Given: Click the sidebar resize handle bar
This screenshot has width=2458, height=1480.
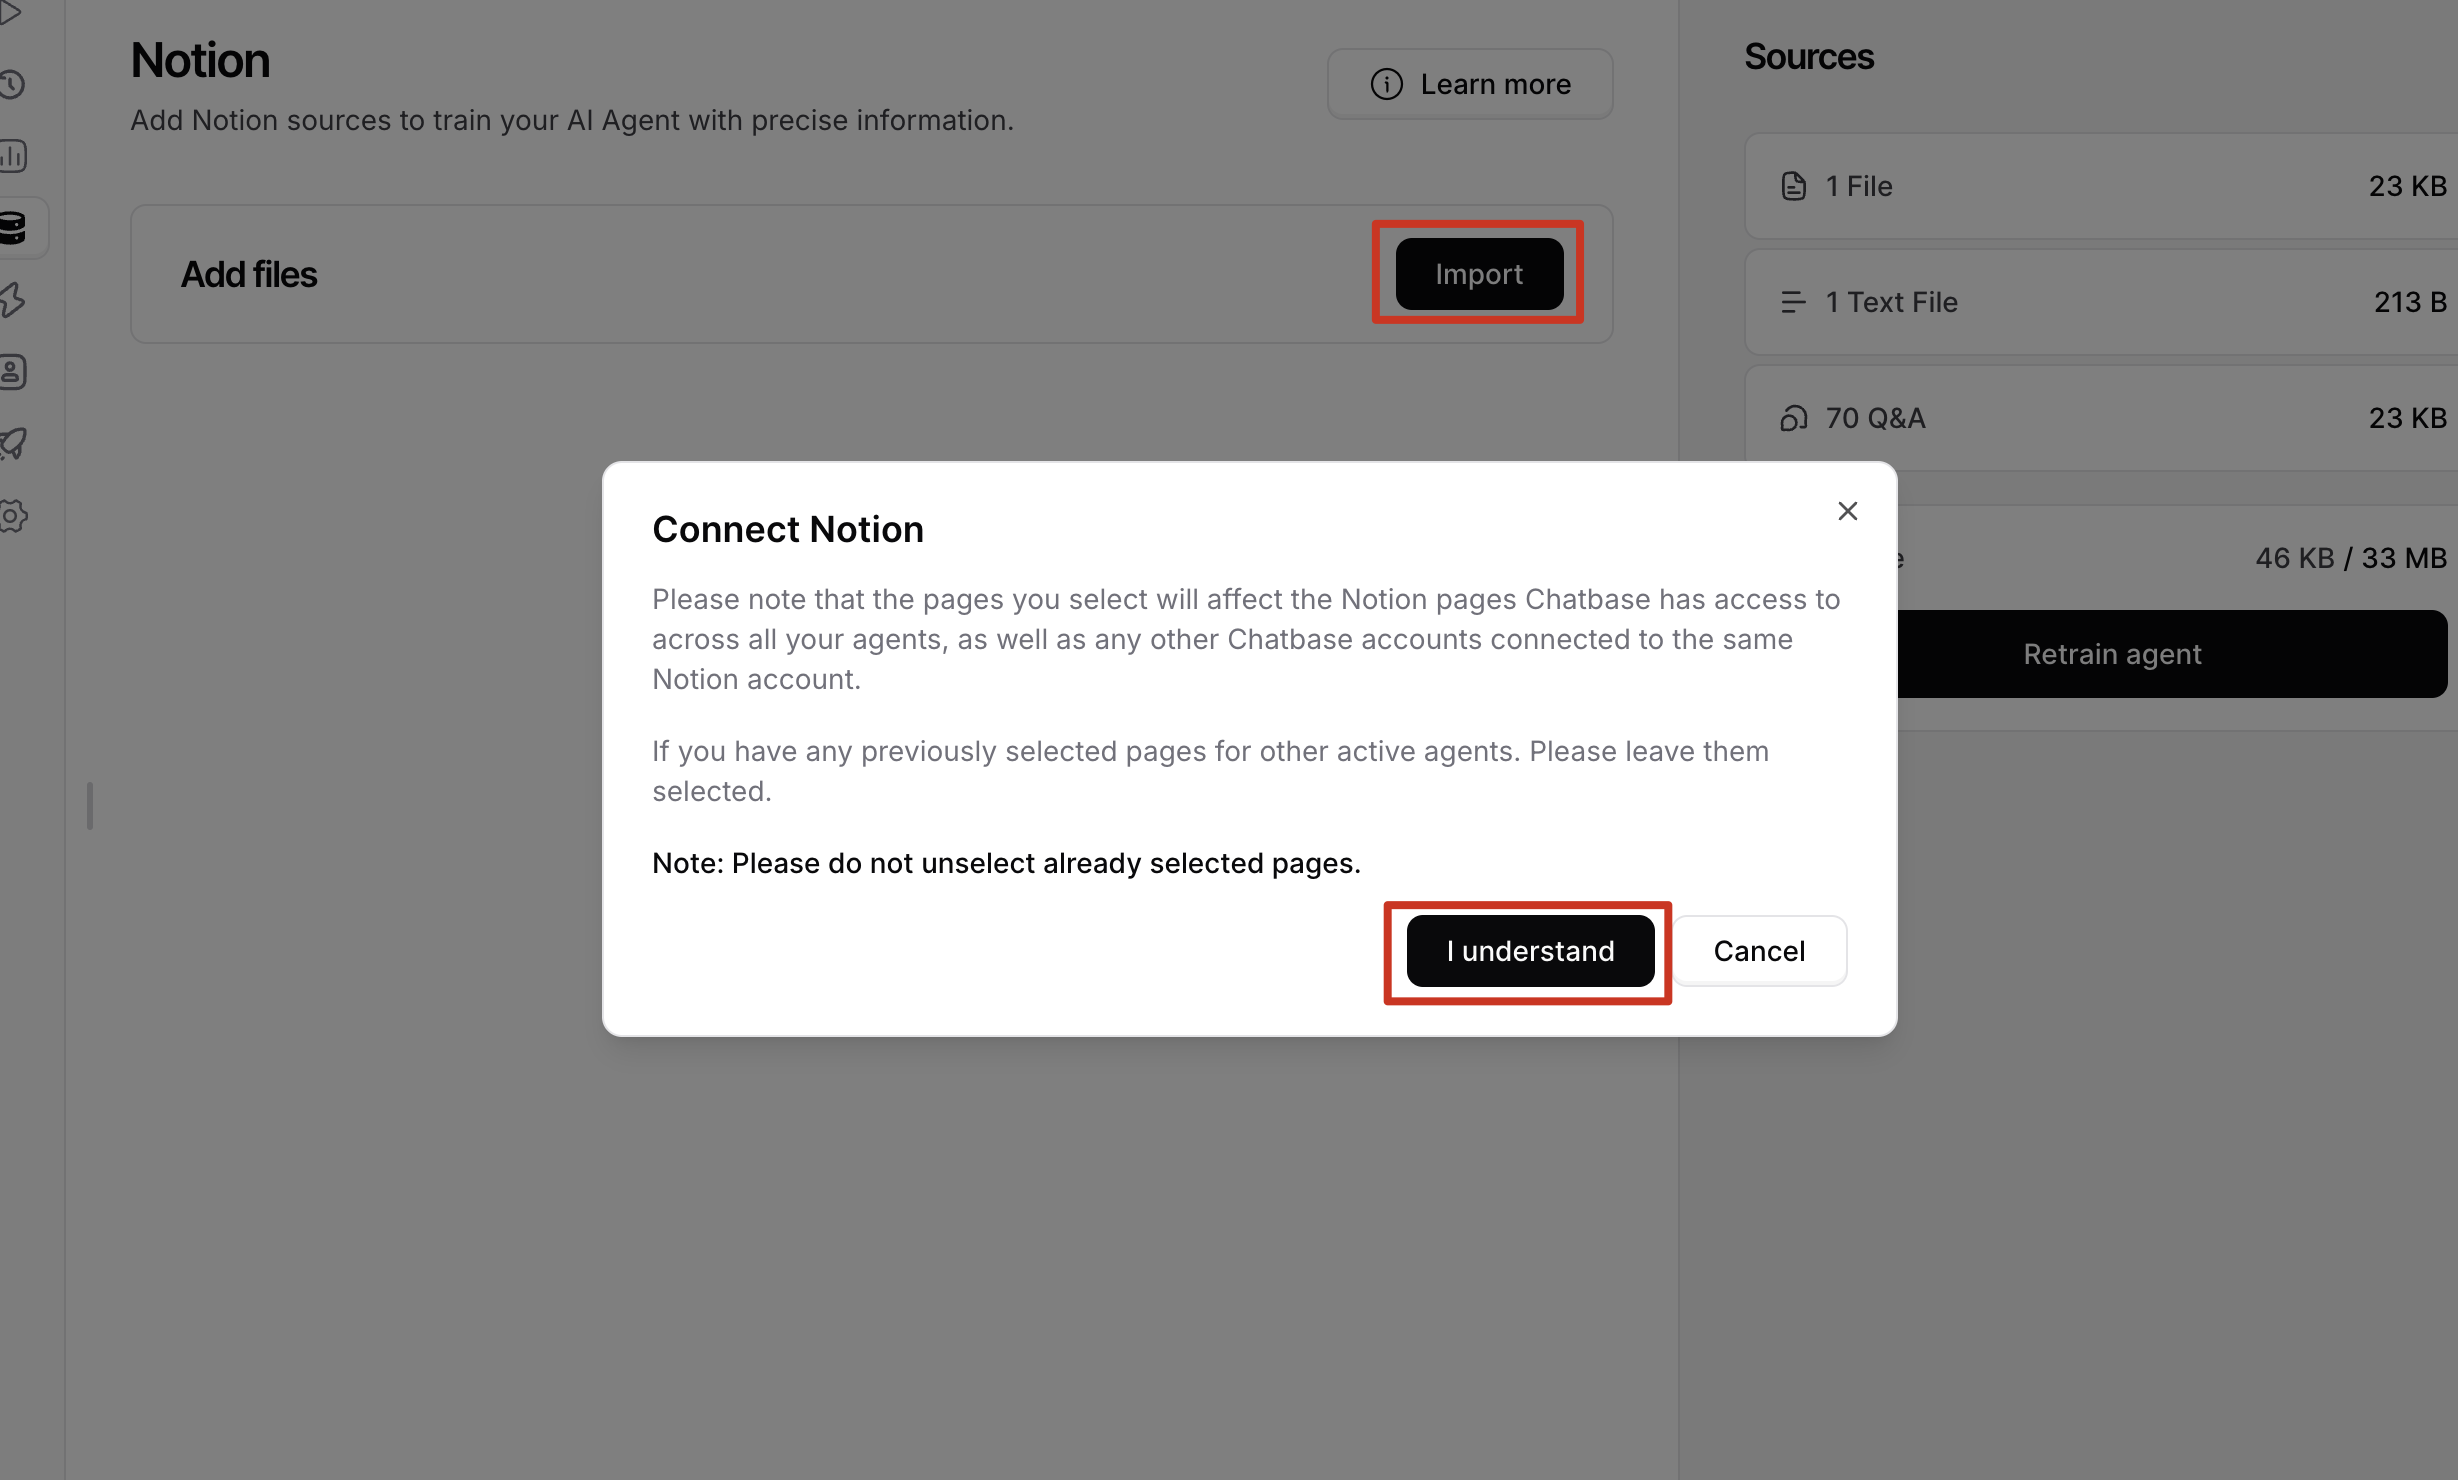Looking at the screenshot, I should click(x=90, y=806).
